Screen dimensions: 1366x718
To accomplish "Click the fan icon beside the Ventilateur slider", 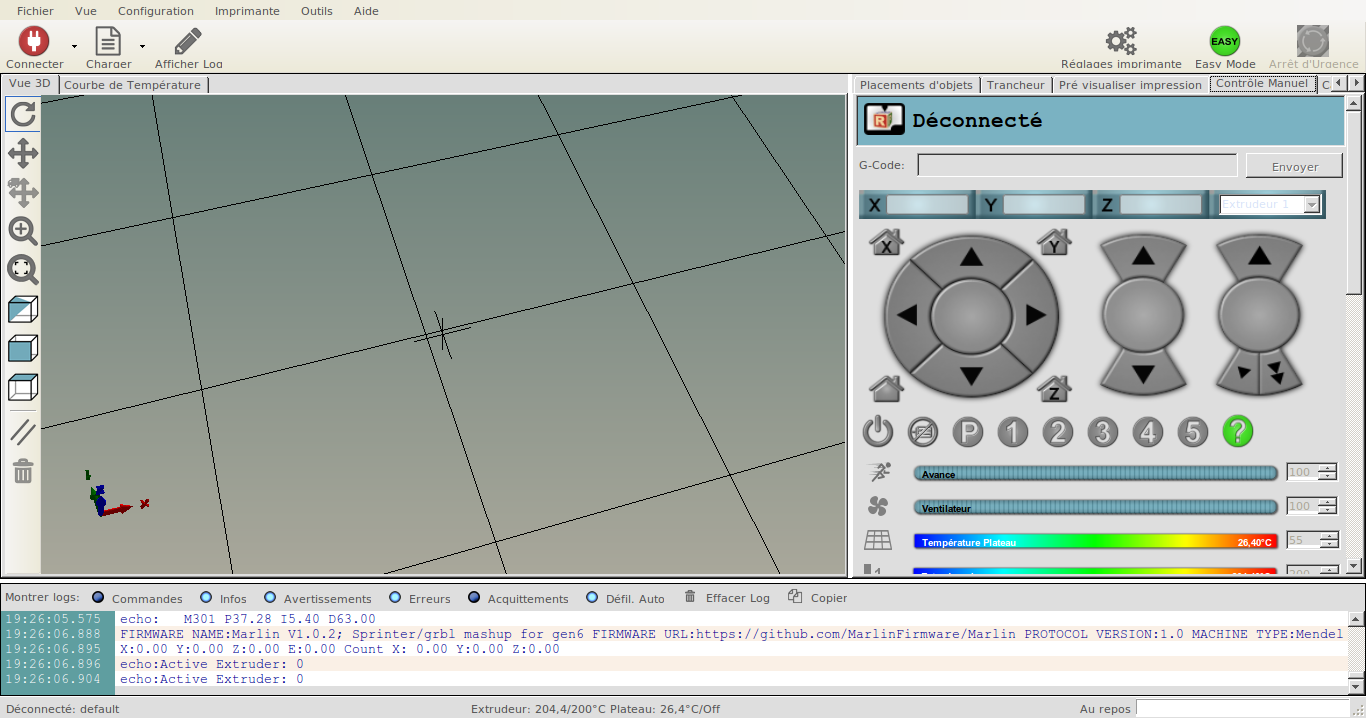I will pyautogui.click(x=878, y=506).
